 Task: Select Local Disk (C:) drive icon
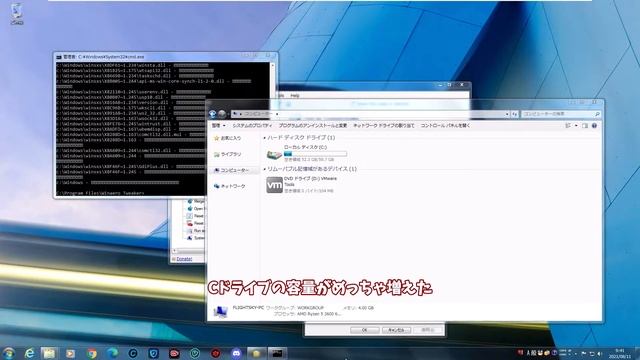pos(274,154)
